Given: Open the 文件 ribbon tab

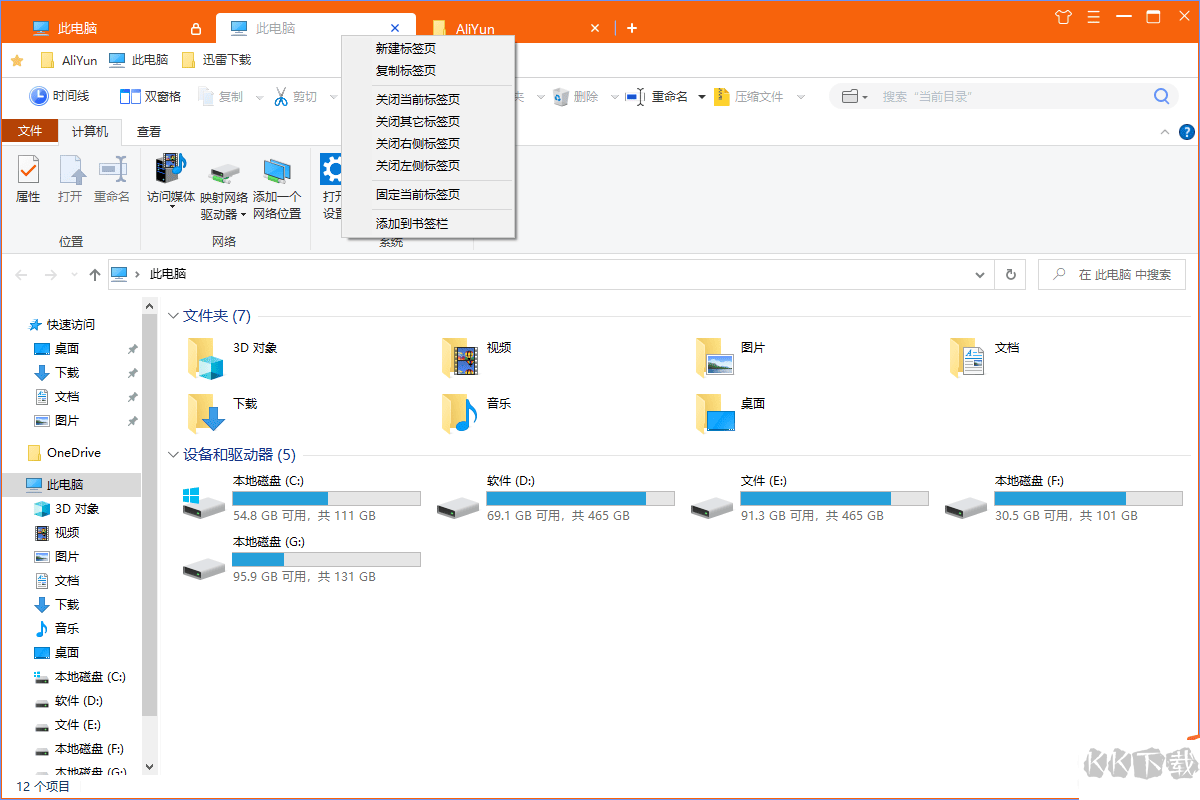Looking at the screenshot, I should tap(30, 131).
